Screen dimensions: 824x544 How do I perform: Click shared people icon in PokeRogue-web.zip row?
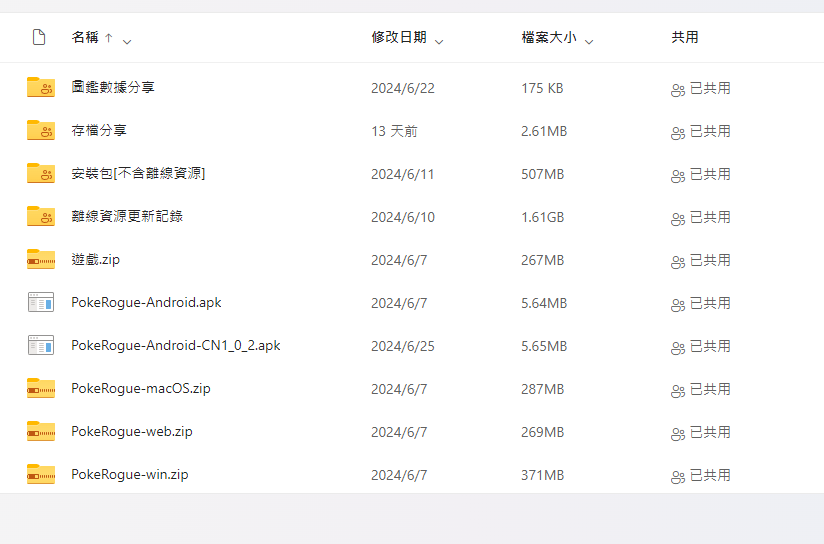point(678,434)
